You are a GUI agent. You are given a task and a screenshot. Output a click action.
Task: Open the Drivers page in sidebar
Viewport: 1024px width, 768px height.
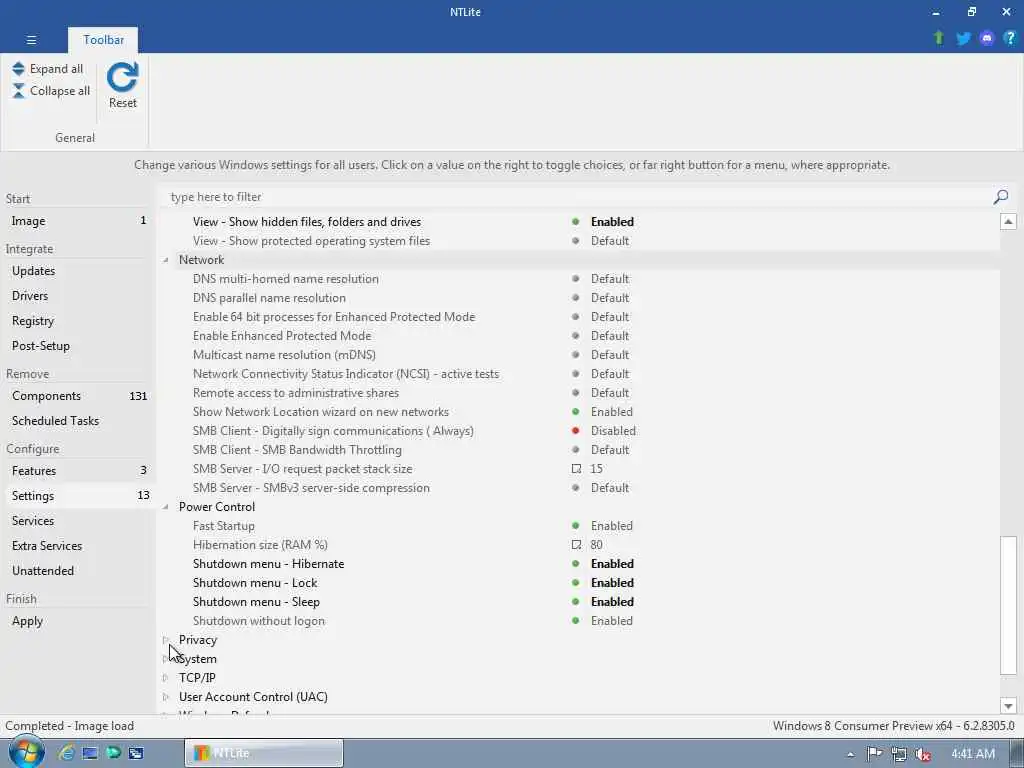coord(77,296)
